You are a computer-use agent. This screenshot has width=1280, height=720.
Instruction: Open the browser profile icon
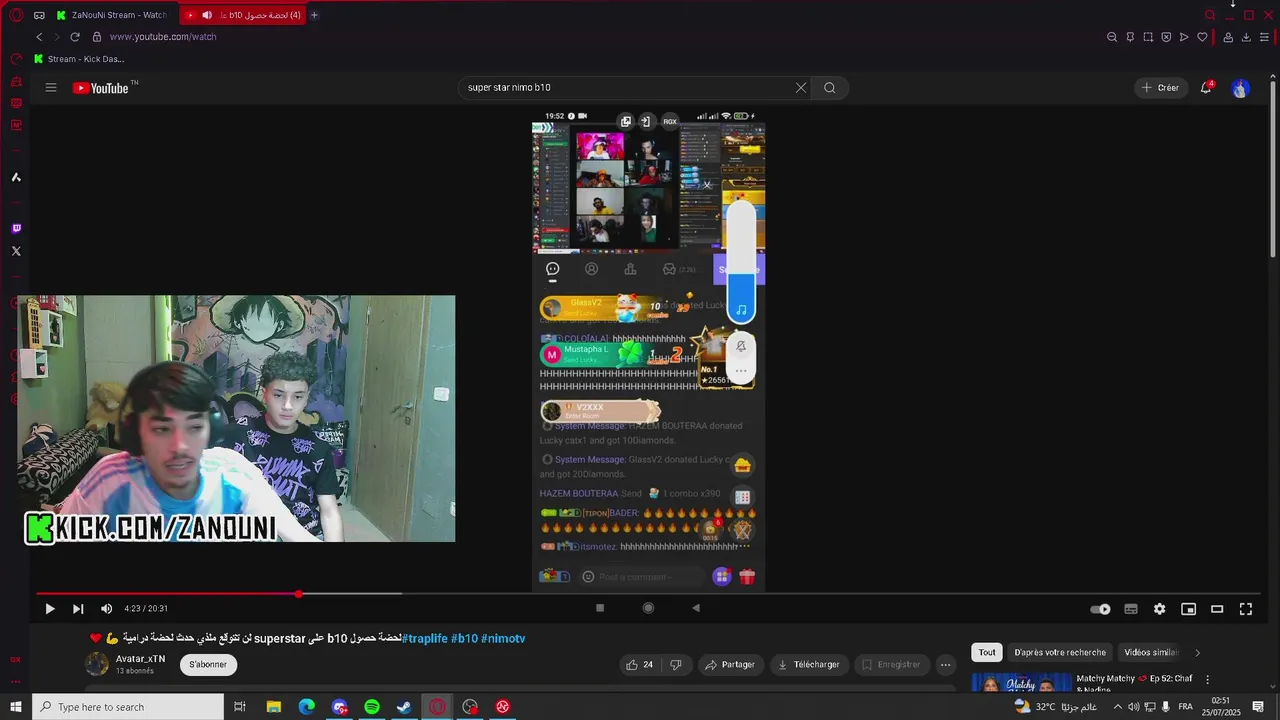click(1227, 37)
